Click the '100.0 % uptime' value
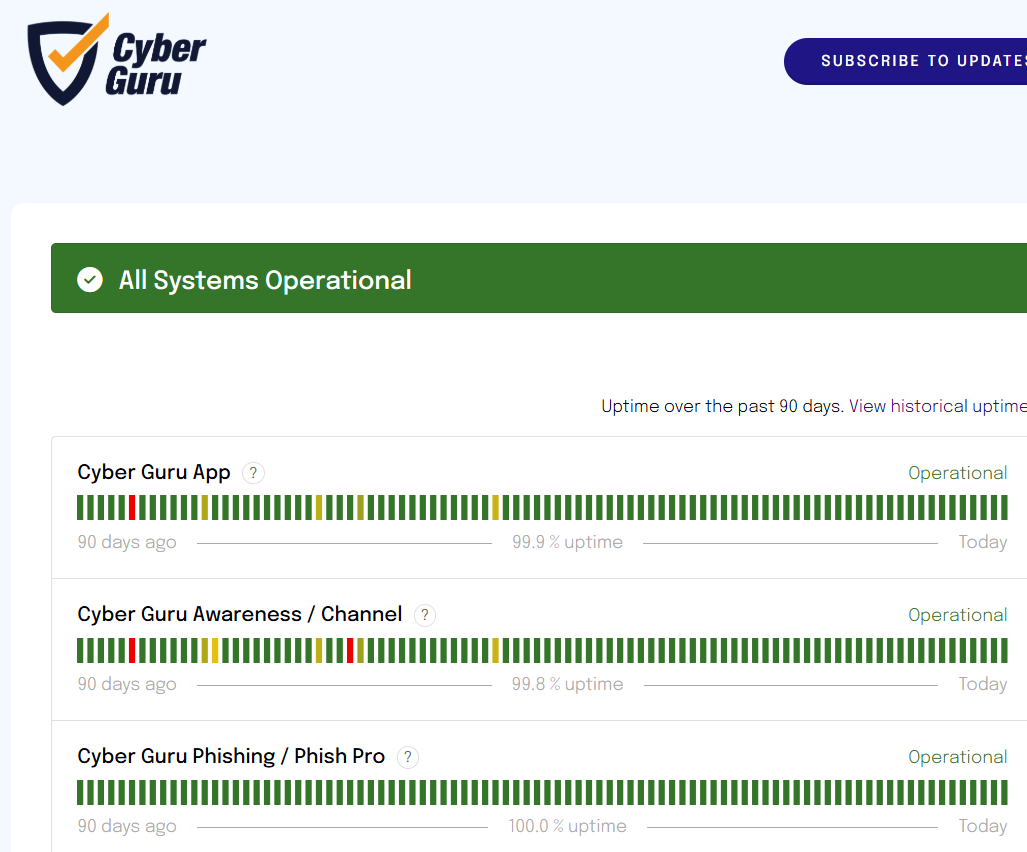 567,826
